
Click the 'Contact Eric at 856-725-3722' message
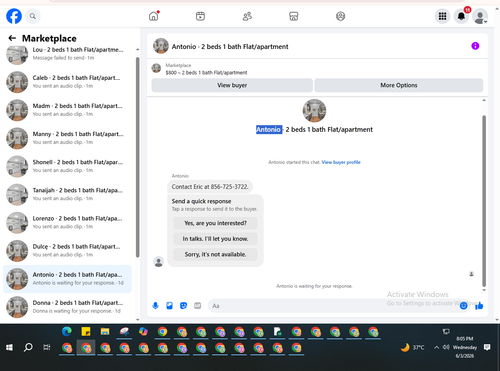(x=210, y=187)
